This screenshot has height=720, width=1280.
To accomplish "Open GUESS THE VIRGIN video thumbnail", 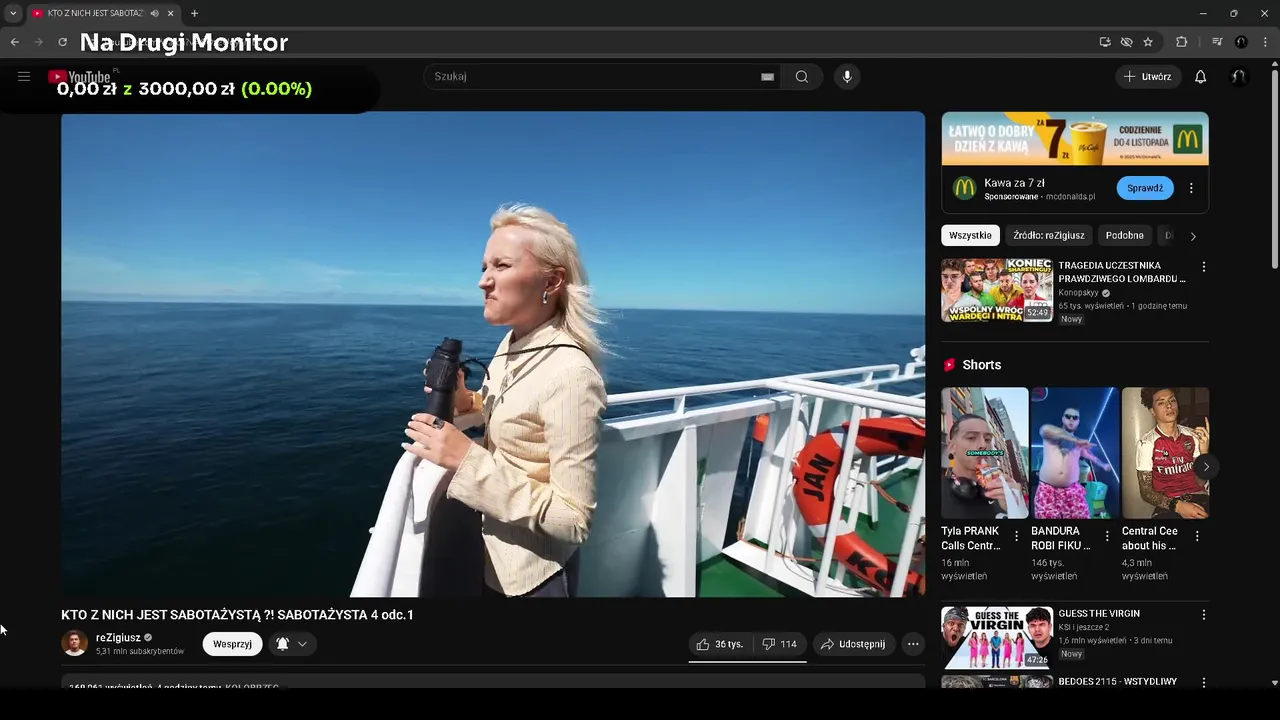I will 997,638.
